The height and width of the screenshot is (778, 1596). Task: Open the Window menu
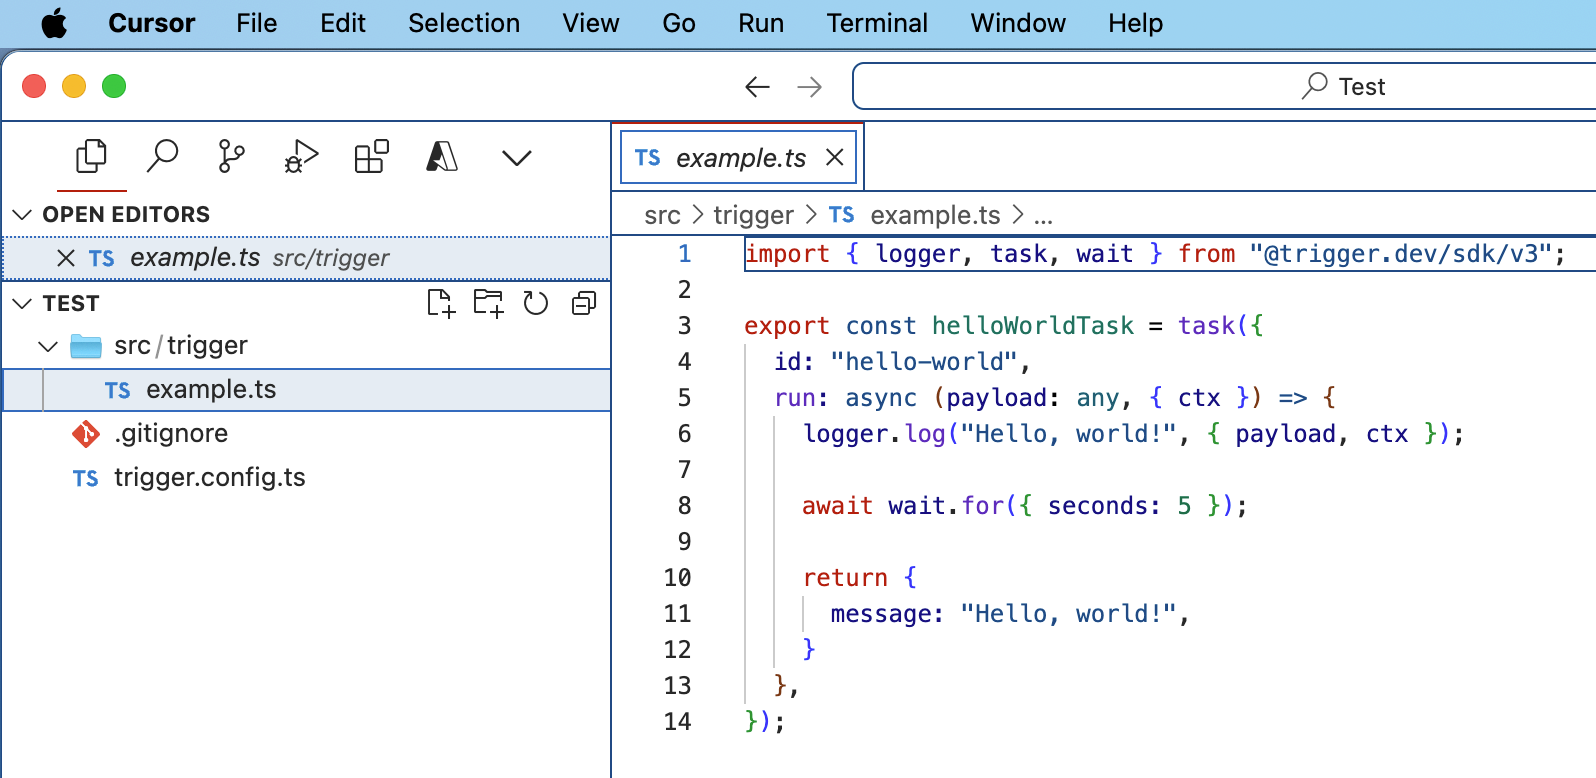point(1018,23)
